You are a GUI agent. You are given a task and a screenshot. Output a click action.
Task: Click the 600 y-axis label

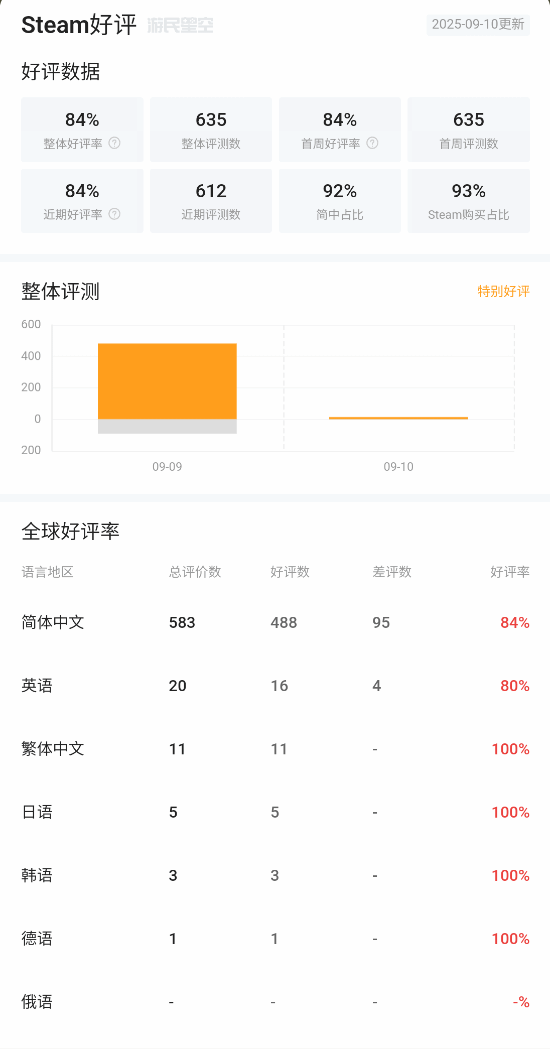[31, 324]
